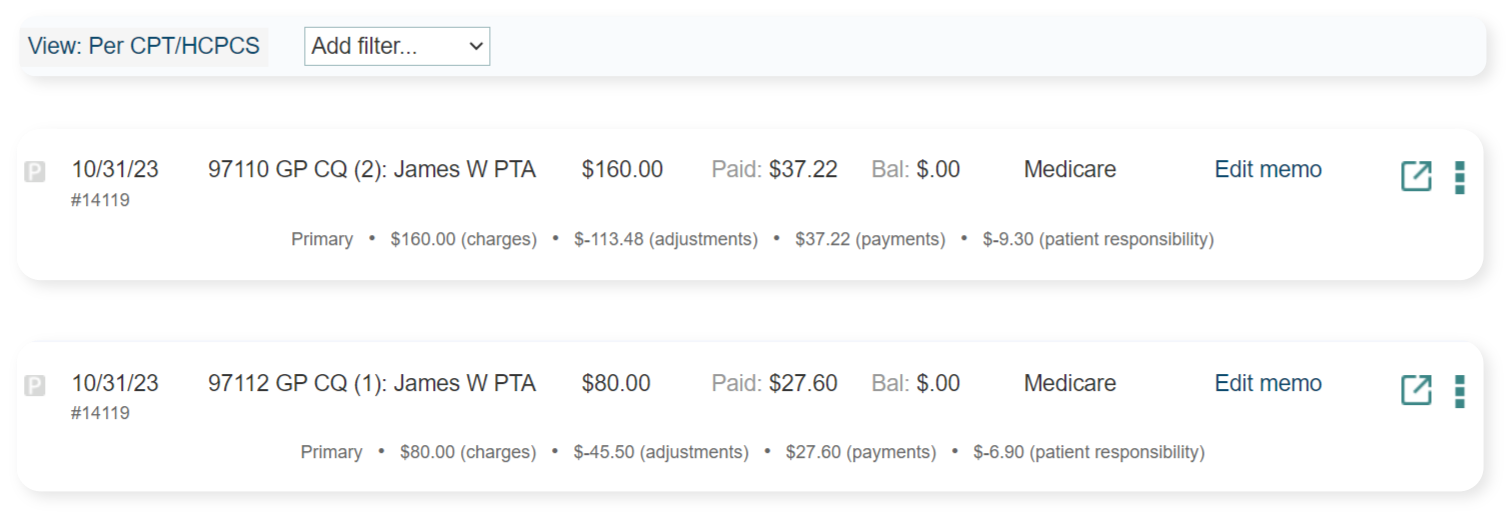1509x514 pixels.
Task: Click the Medicare payer on the 97110 row
Action: tap(1070, 170)
